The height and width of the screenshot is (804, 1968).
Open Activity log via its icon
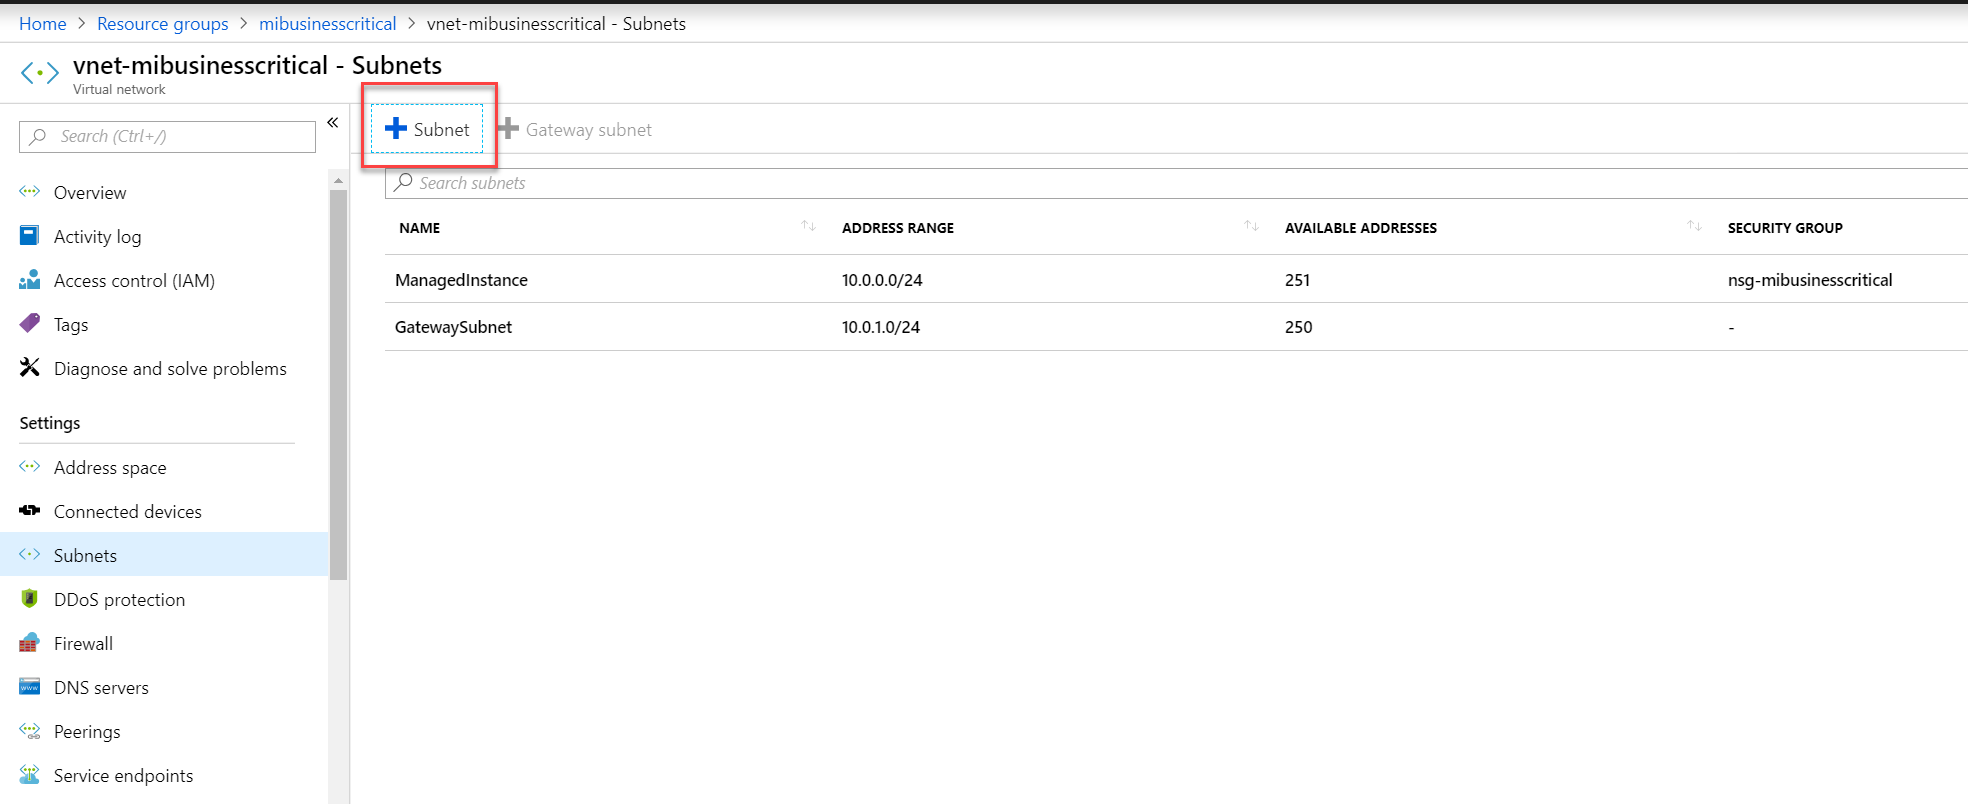(x=30, y=236)
